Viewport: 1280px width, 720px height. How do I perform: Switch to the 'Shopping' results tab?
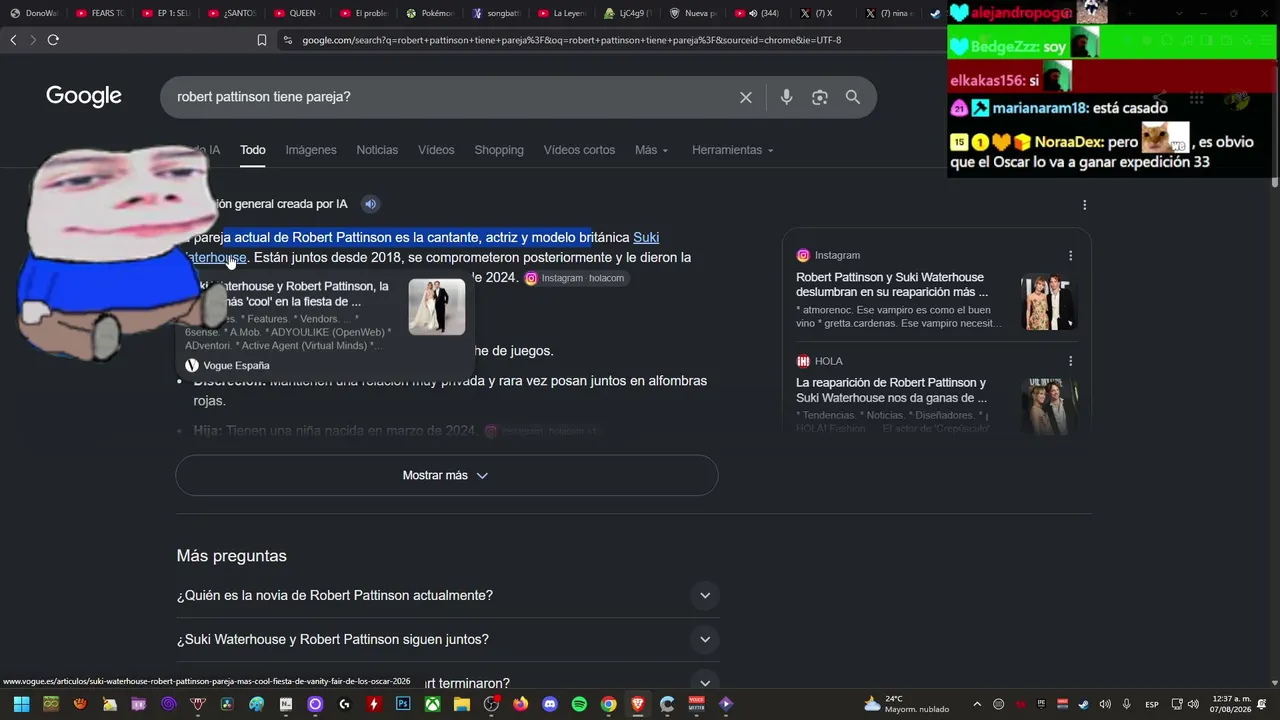499,150
